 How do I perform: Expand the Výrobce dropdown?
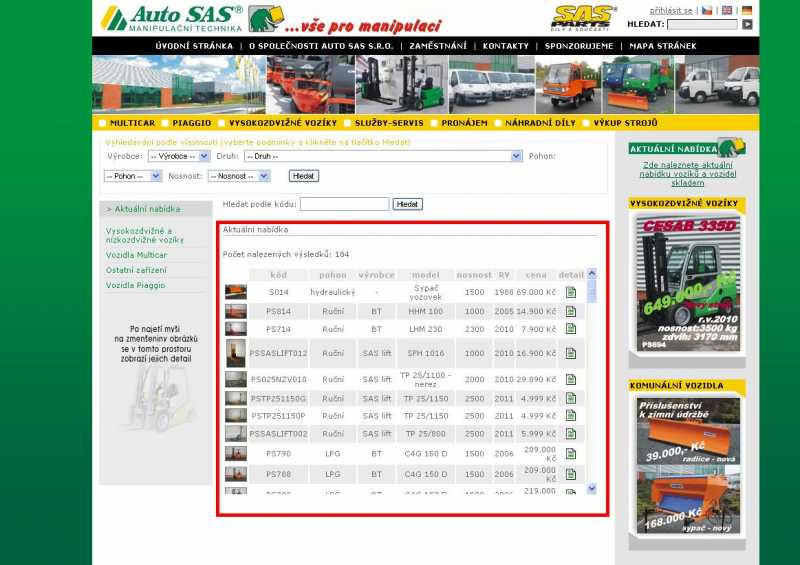(179, 156)
